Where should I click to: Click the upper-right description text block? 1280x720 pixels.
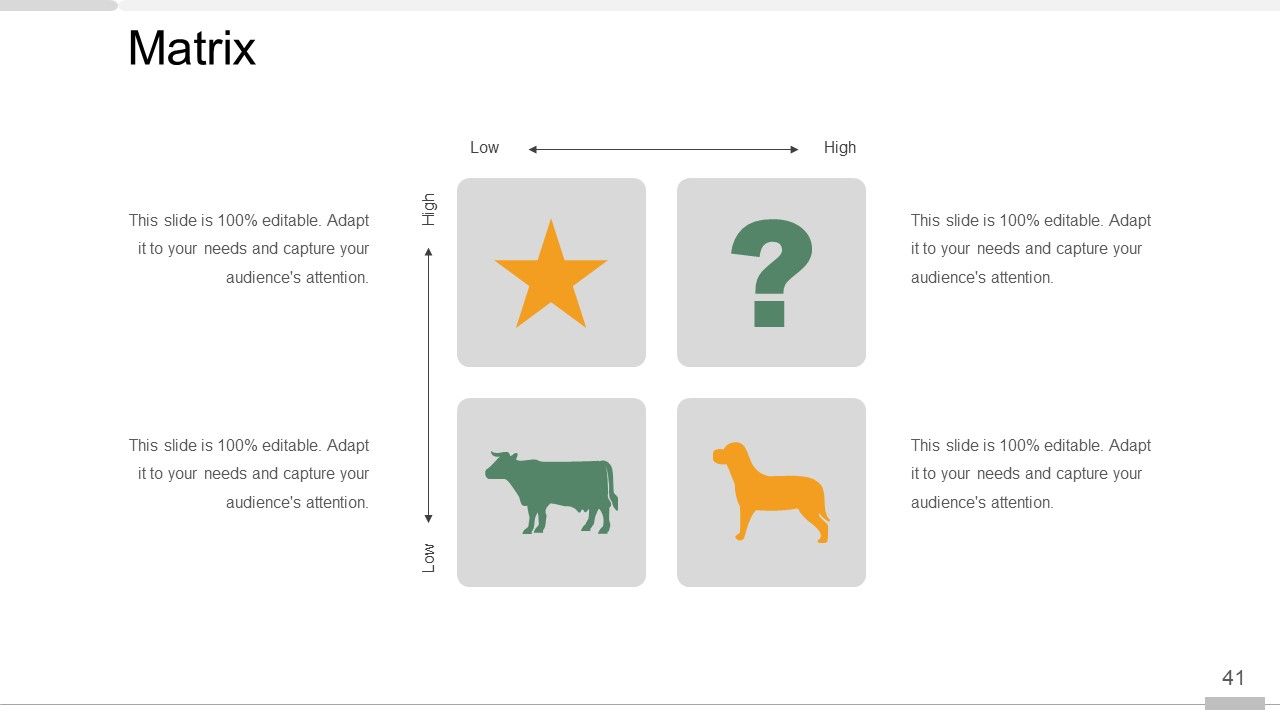[x=1031, y=249]
